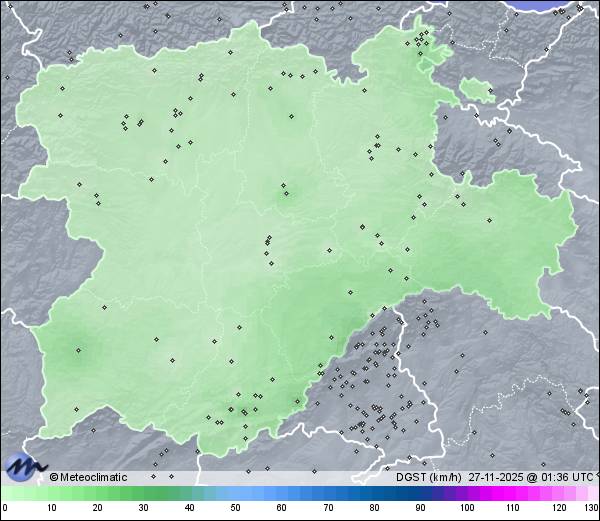The height and width of the screenshot is (521, 600).
Task: Click the number 90 on the legend scale
Action: pos(420,509)
